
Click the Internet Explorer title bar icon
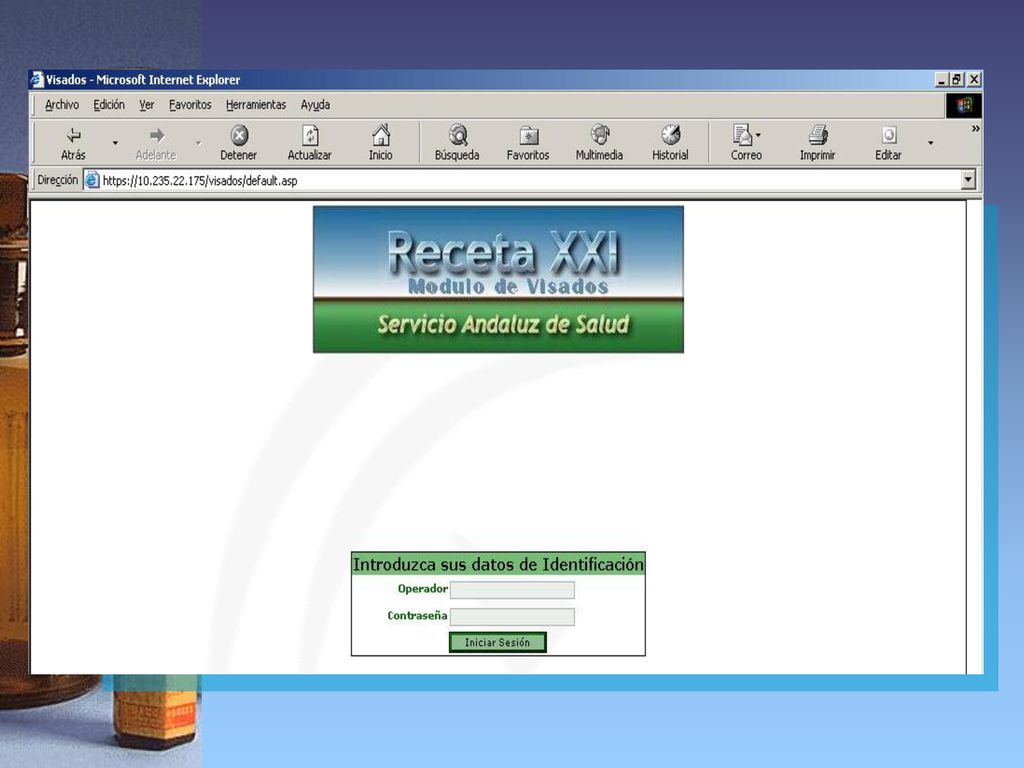[37, 80]
